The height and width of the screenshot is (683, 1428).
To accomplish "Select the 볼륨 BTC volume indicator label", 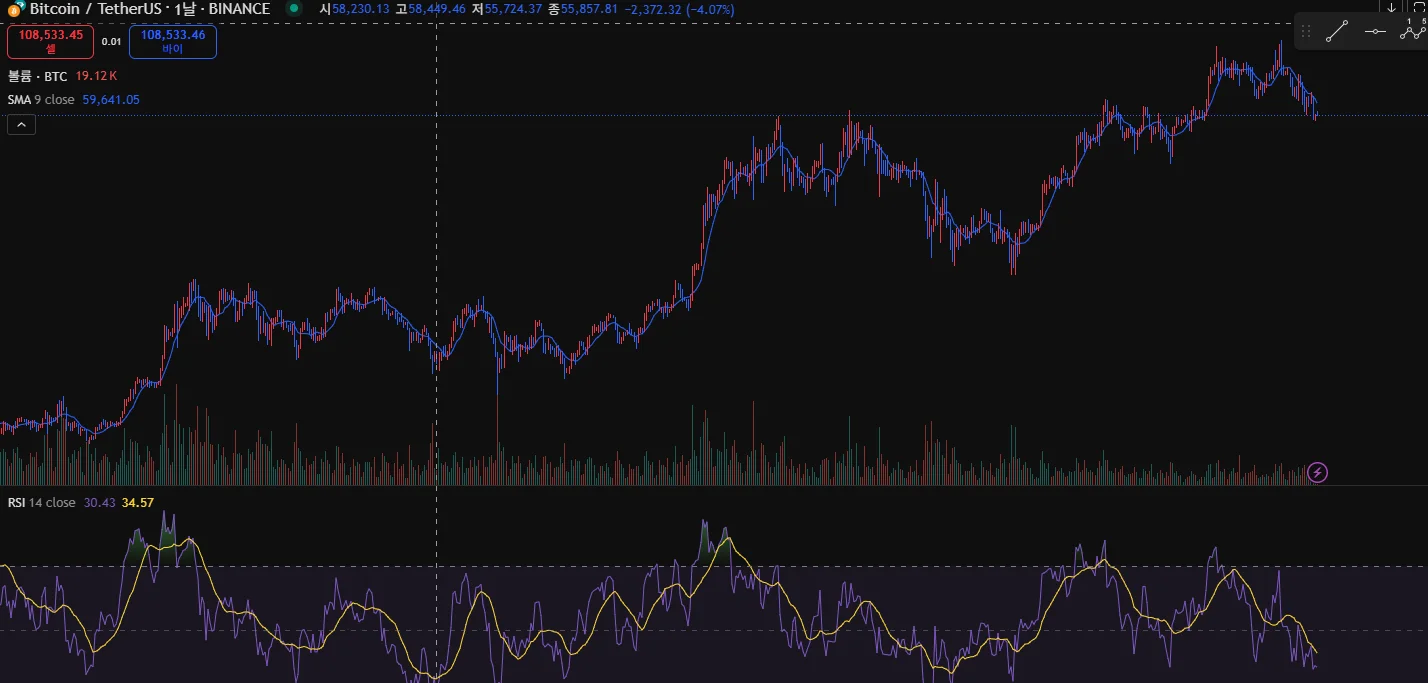I will pos(38,76).
